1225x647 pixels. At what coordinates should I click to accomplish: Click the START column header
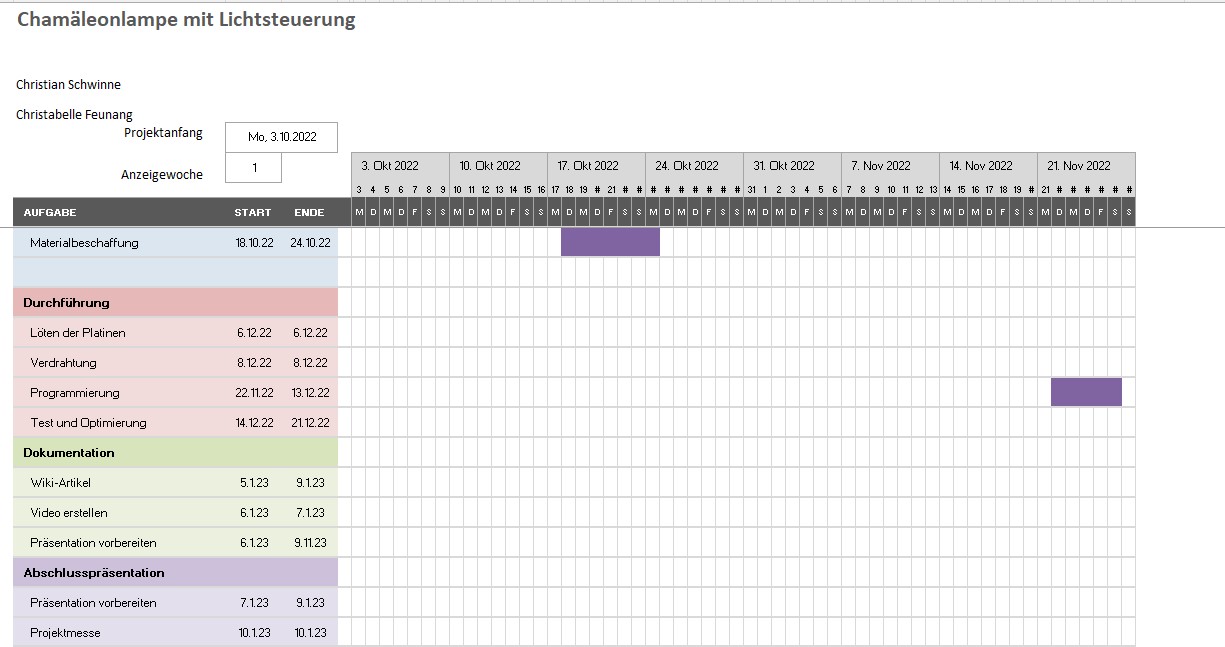(x=252, y=213)
